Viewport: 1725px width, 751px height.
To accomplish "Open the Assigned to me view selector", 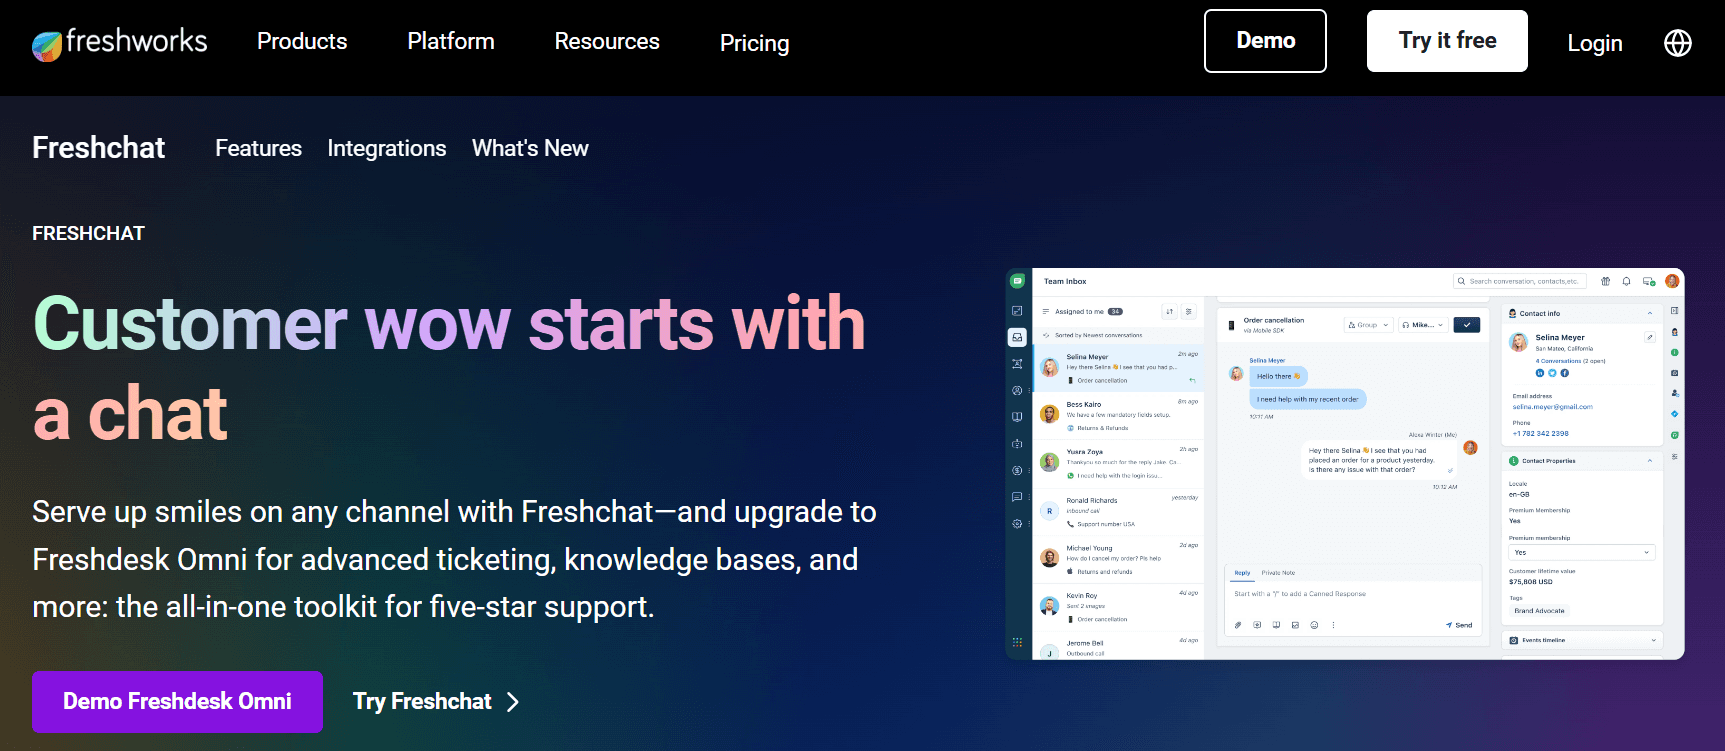I will pyautogui.click(x=1082, y=312).
